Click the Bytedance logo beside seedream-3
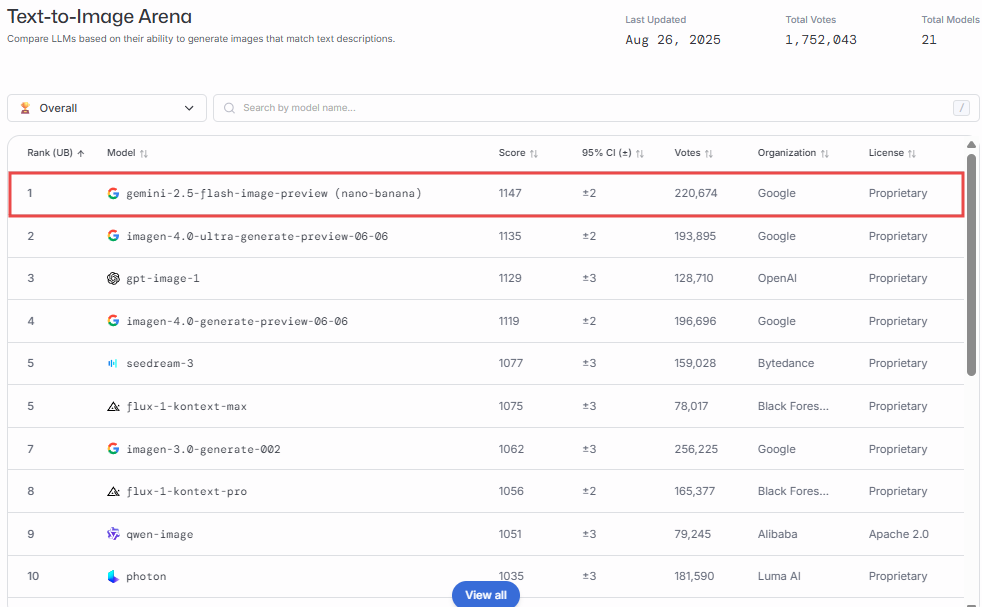The height and width of the screenshot is (607, 982). tap(113, 363)
